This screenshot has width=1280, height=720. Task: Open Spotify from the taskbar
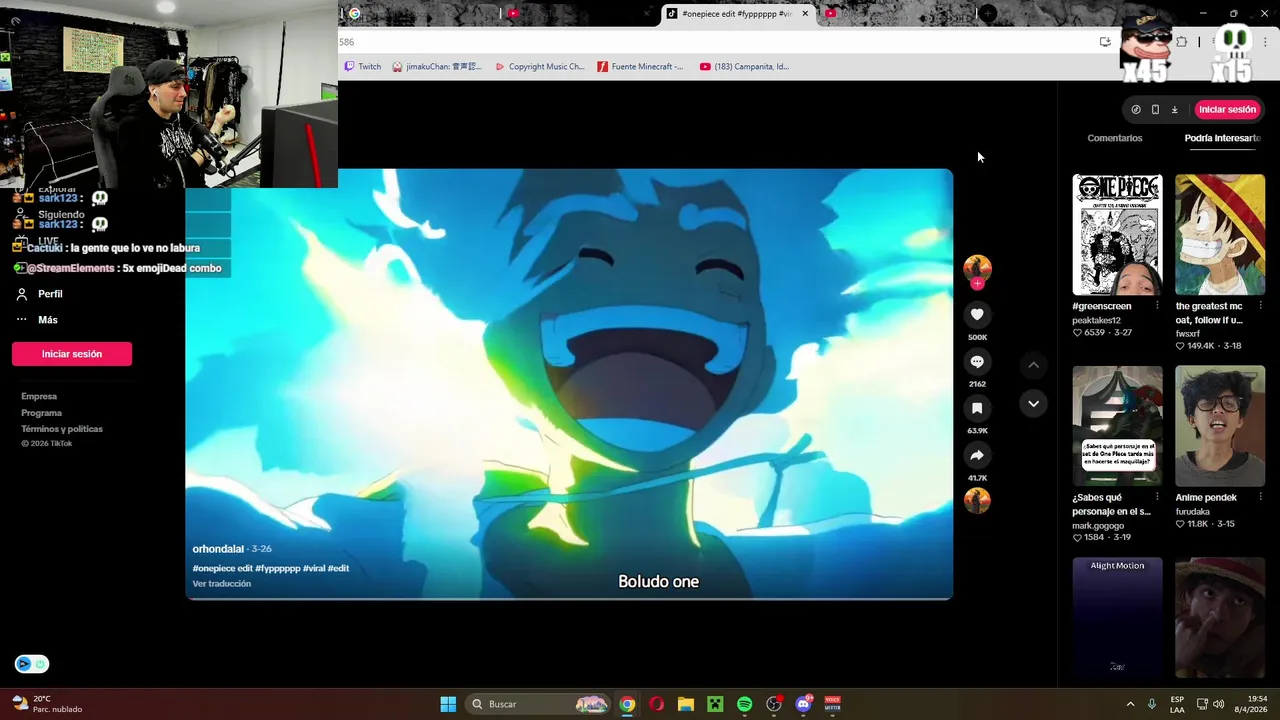coord(744,704)
